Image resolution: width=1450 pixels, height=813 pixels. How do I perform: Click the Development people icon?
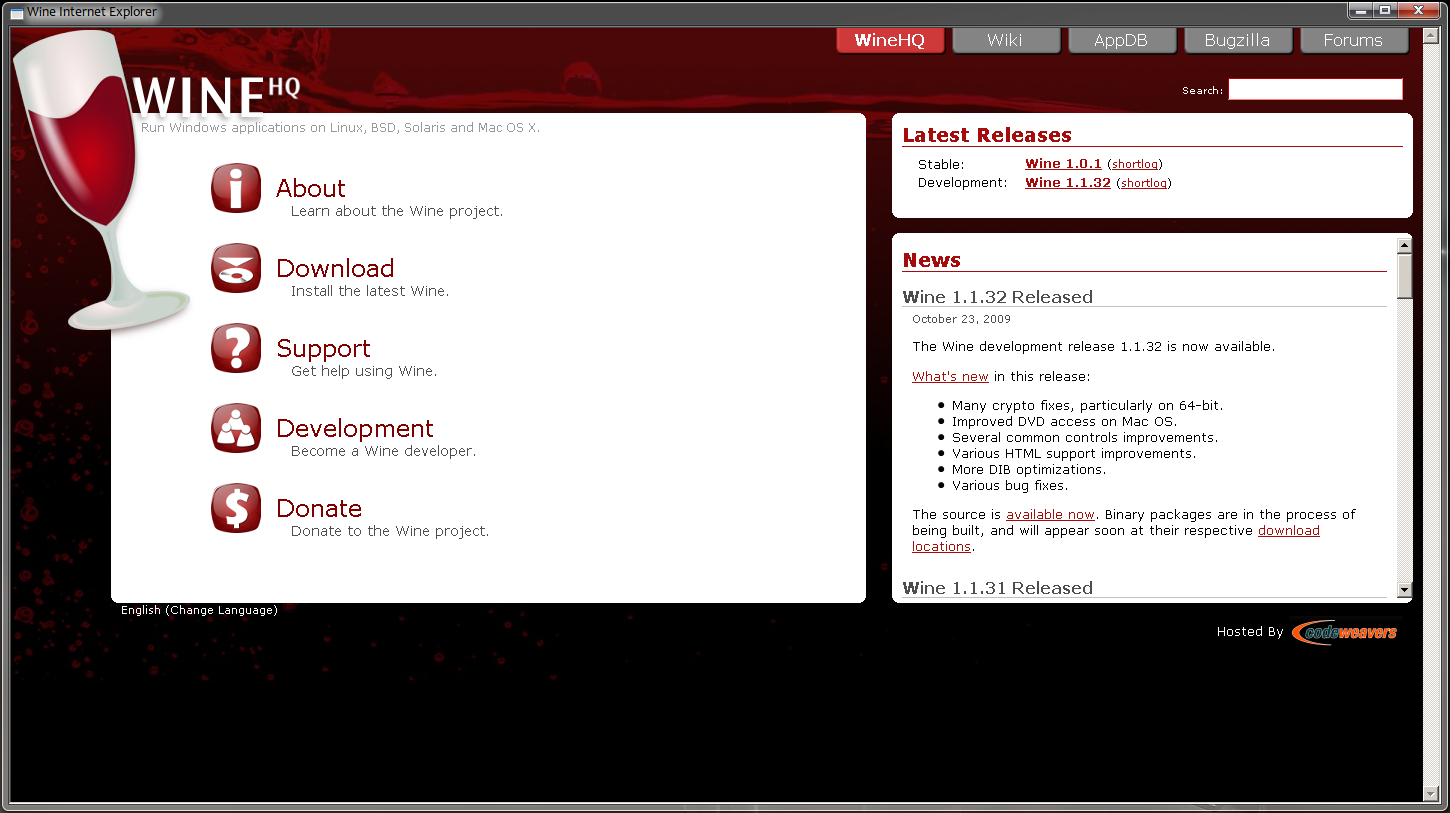(236, 428)
